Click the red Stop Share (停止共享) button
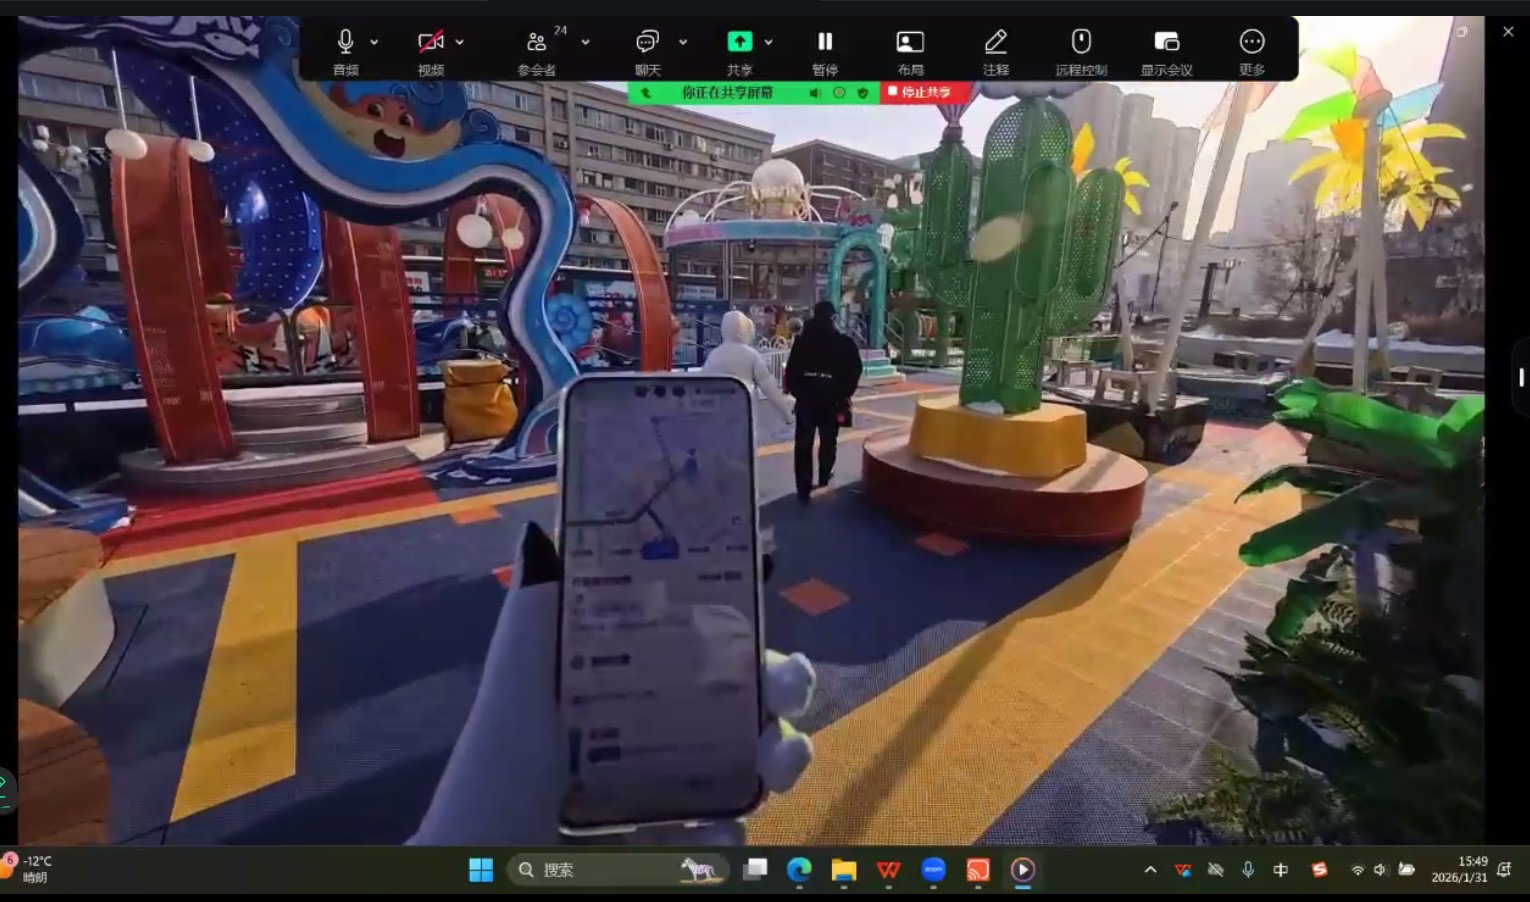Image resolution: width=1530 pixels, height=902 pixels. point(918,92)
